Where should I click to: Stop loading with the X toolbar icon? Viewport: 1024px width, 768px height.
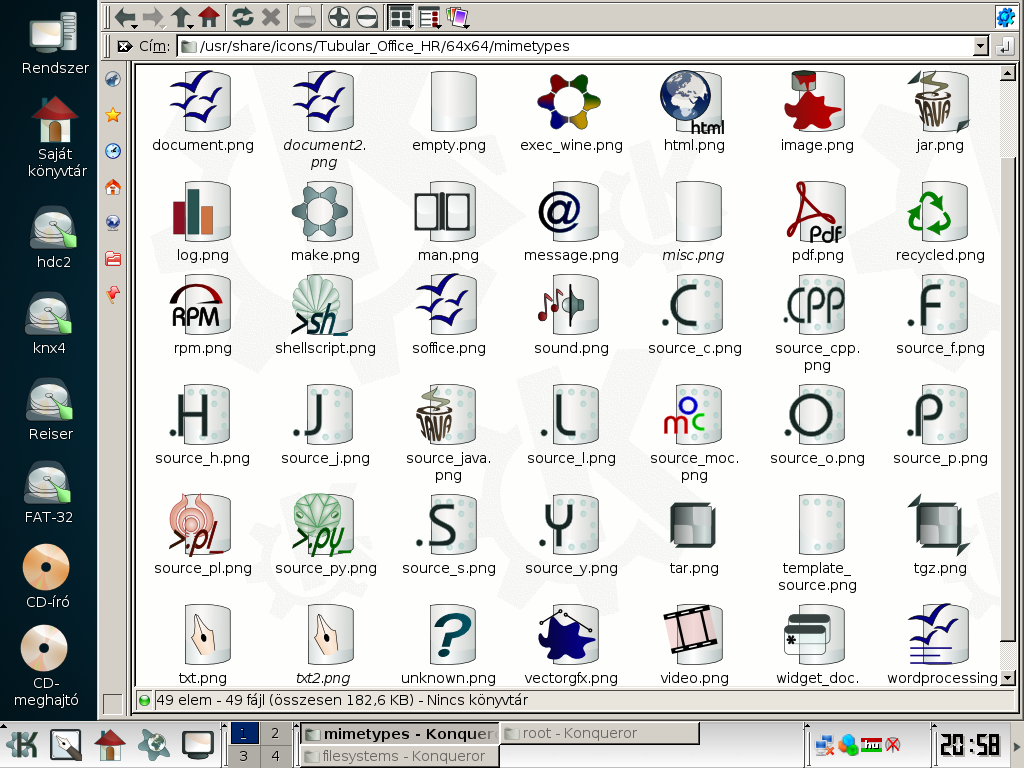click(271, 17)
